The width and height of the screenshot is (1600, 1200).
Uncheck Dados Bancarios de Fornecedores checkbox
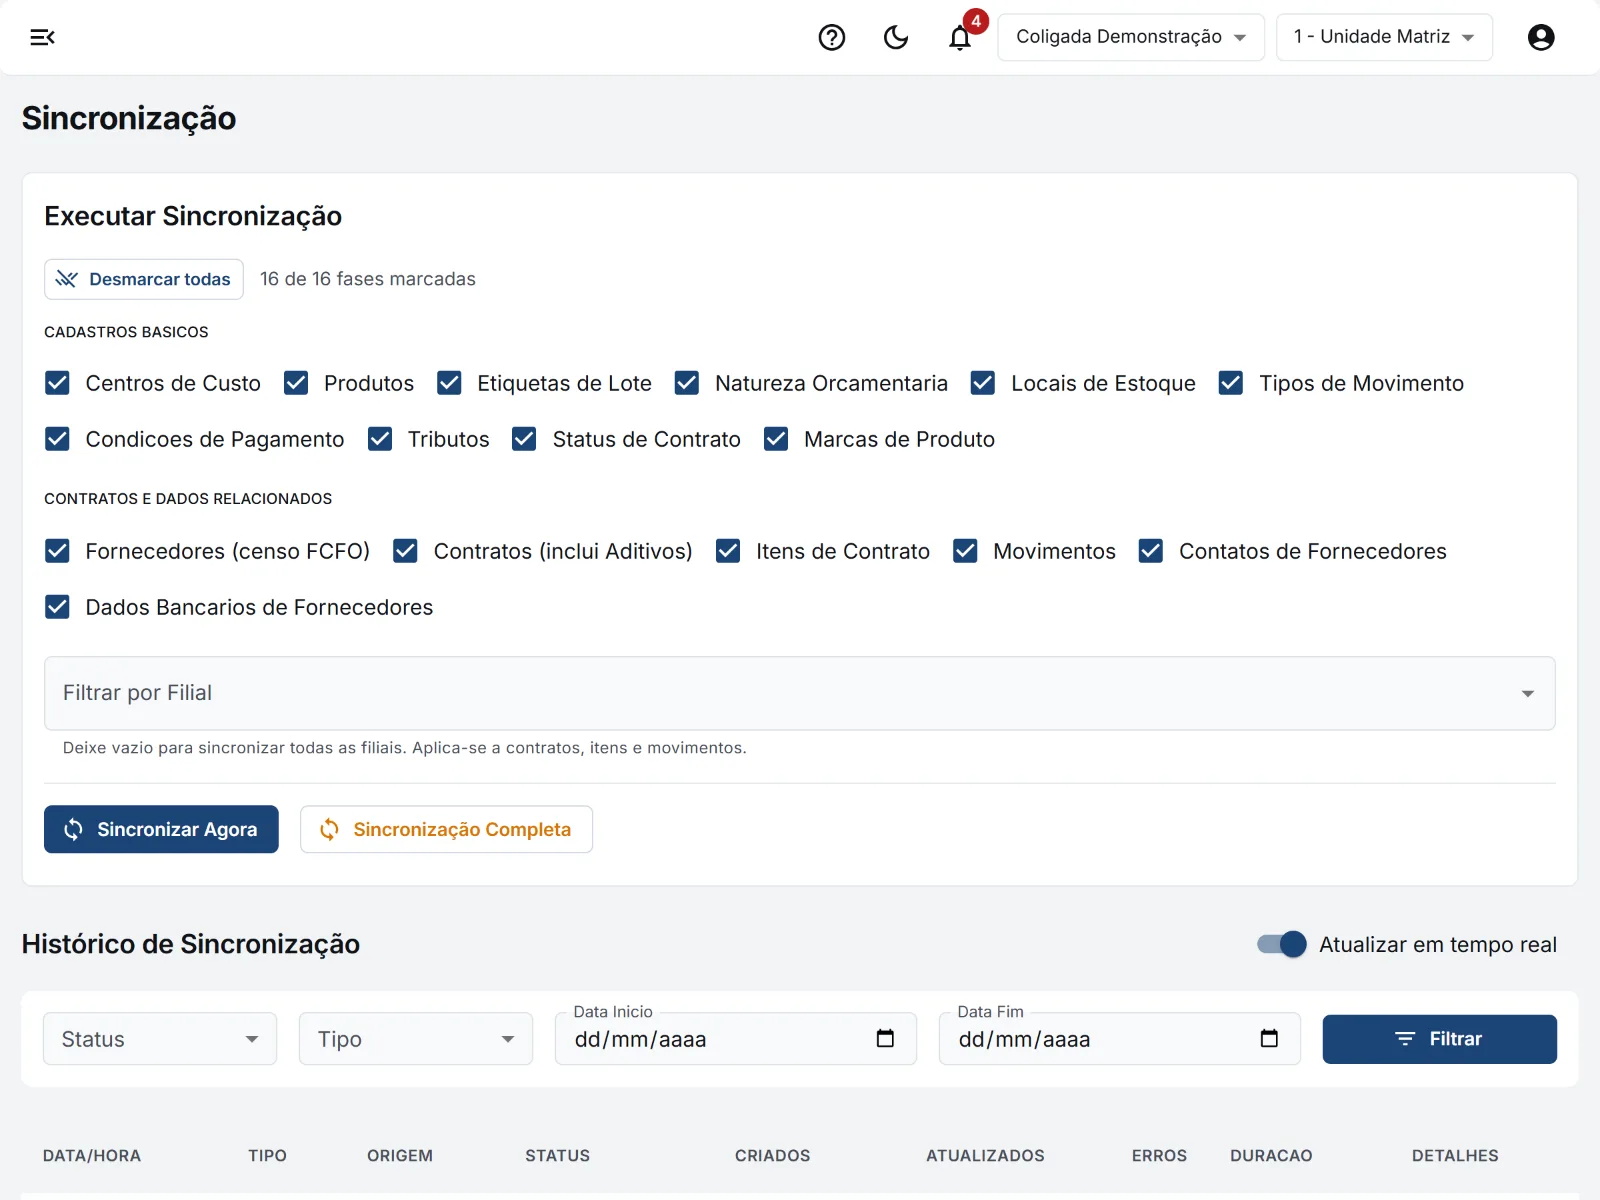[58, 607]
